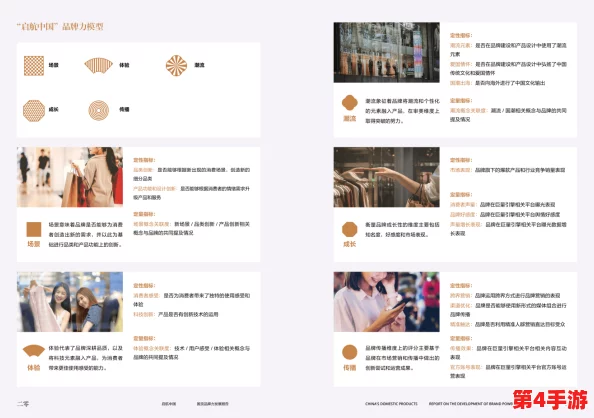Click the 国潮出海 indicator label
594x418 pixels.
(461, 83)
